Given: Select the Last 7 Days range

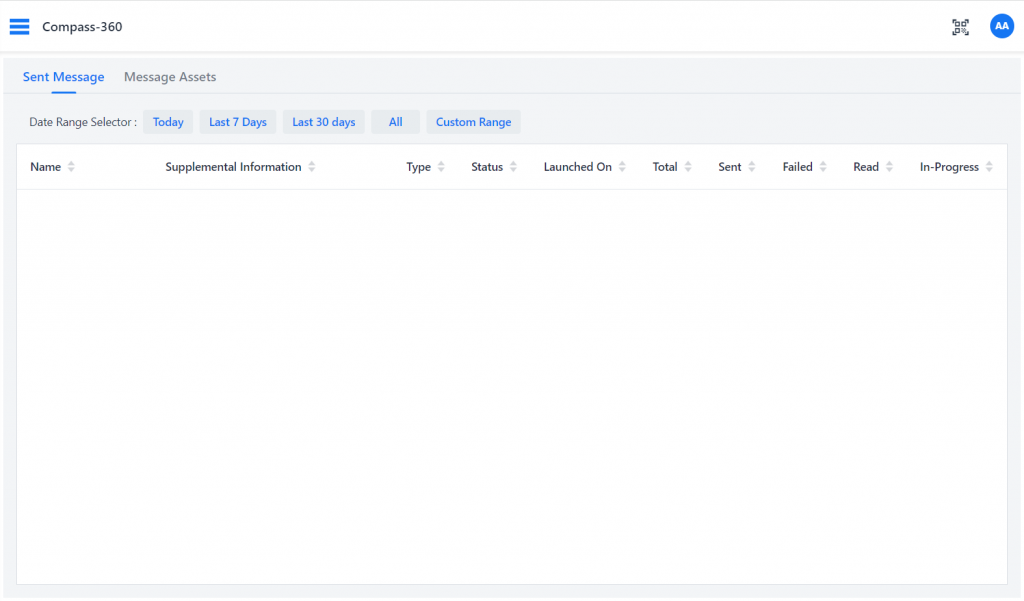Looking at the screenshot, I should pos(238,122).
